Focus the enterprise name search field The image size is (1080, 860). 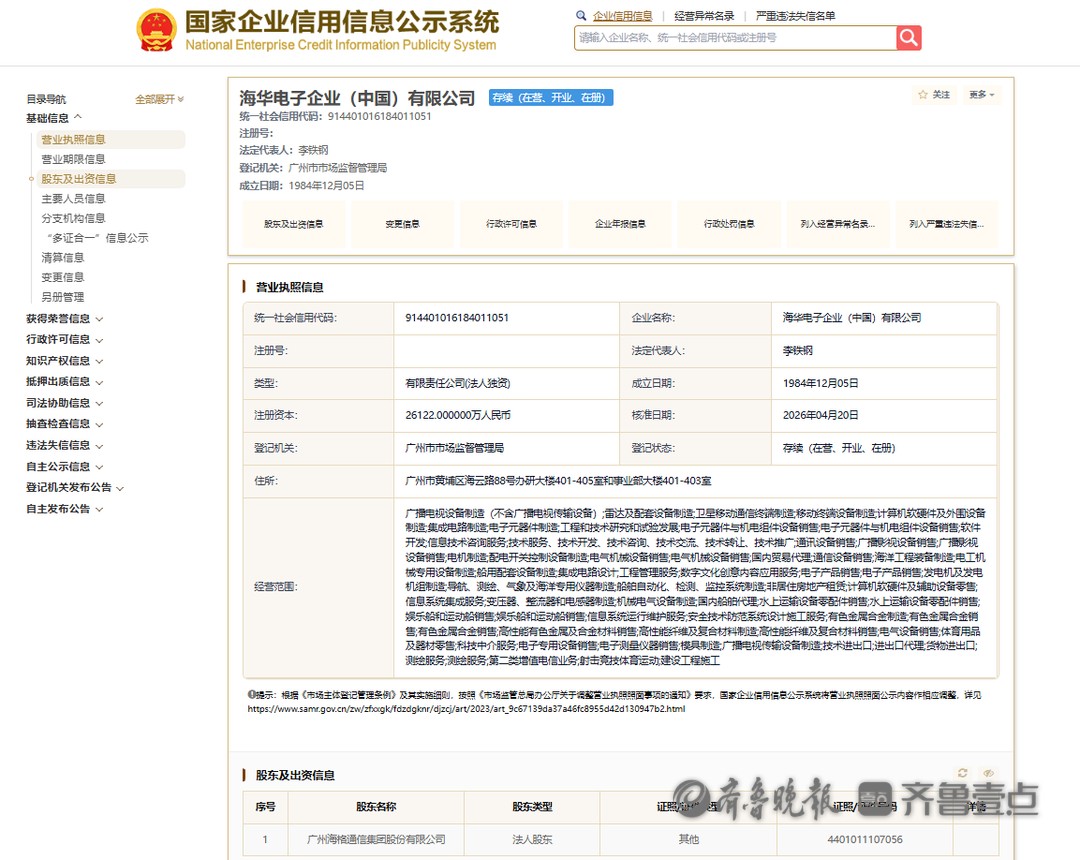coord(735,38)
